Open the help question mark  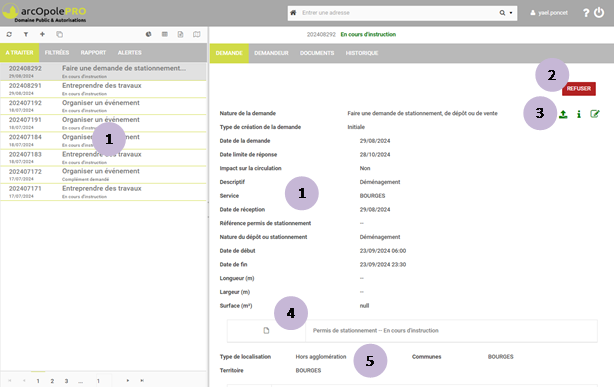coord(586,13)
